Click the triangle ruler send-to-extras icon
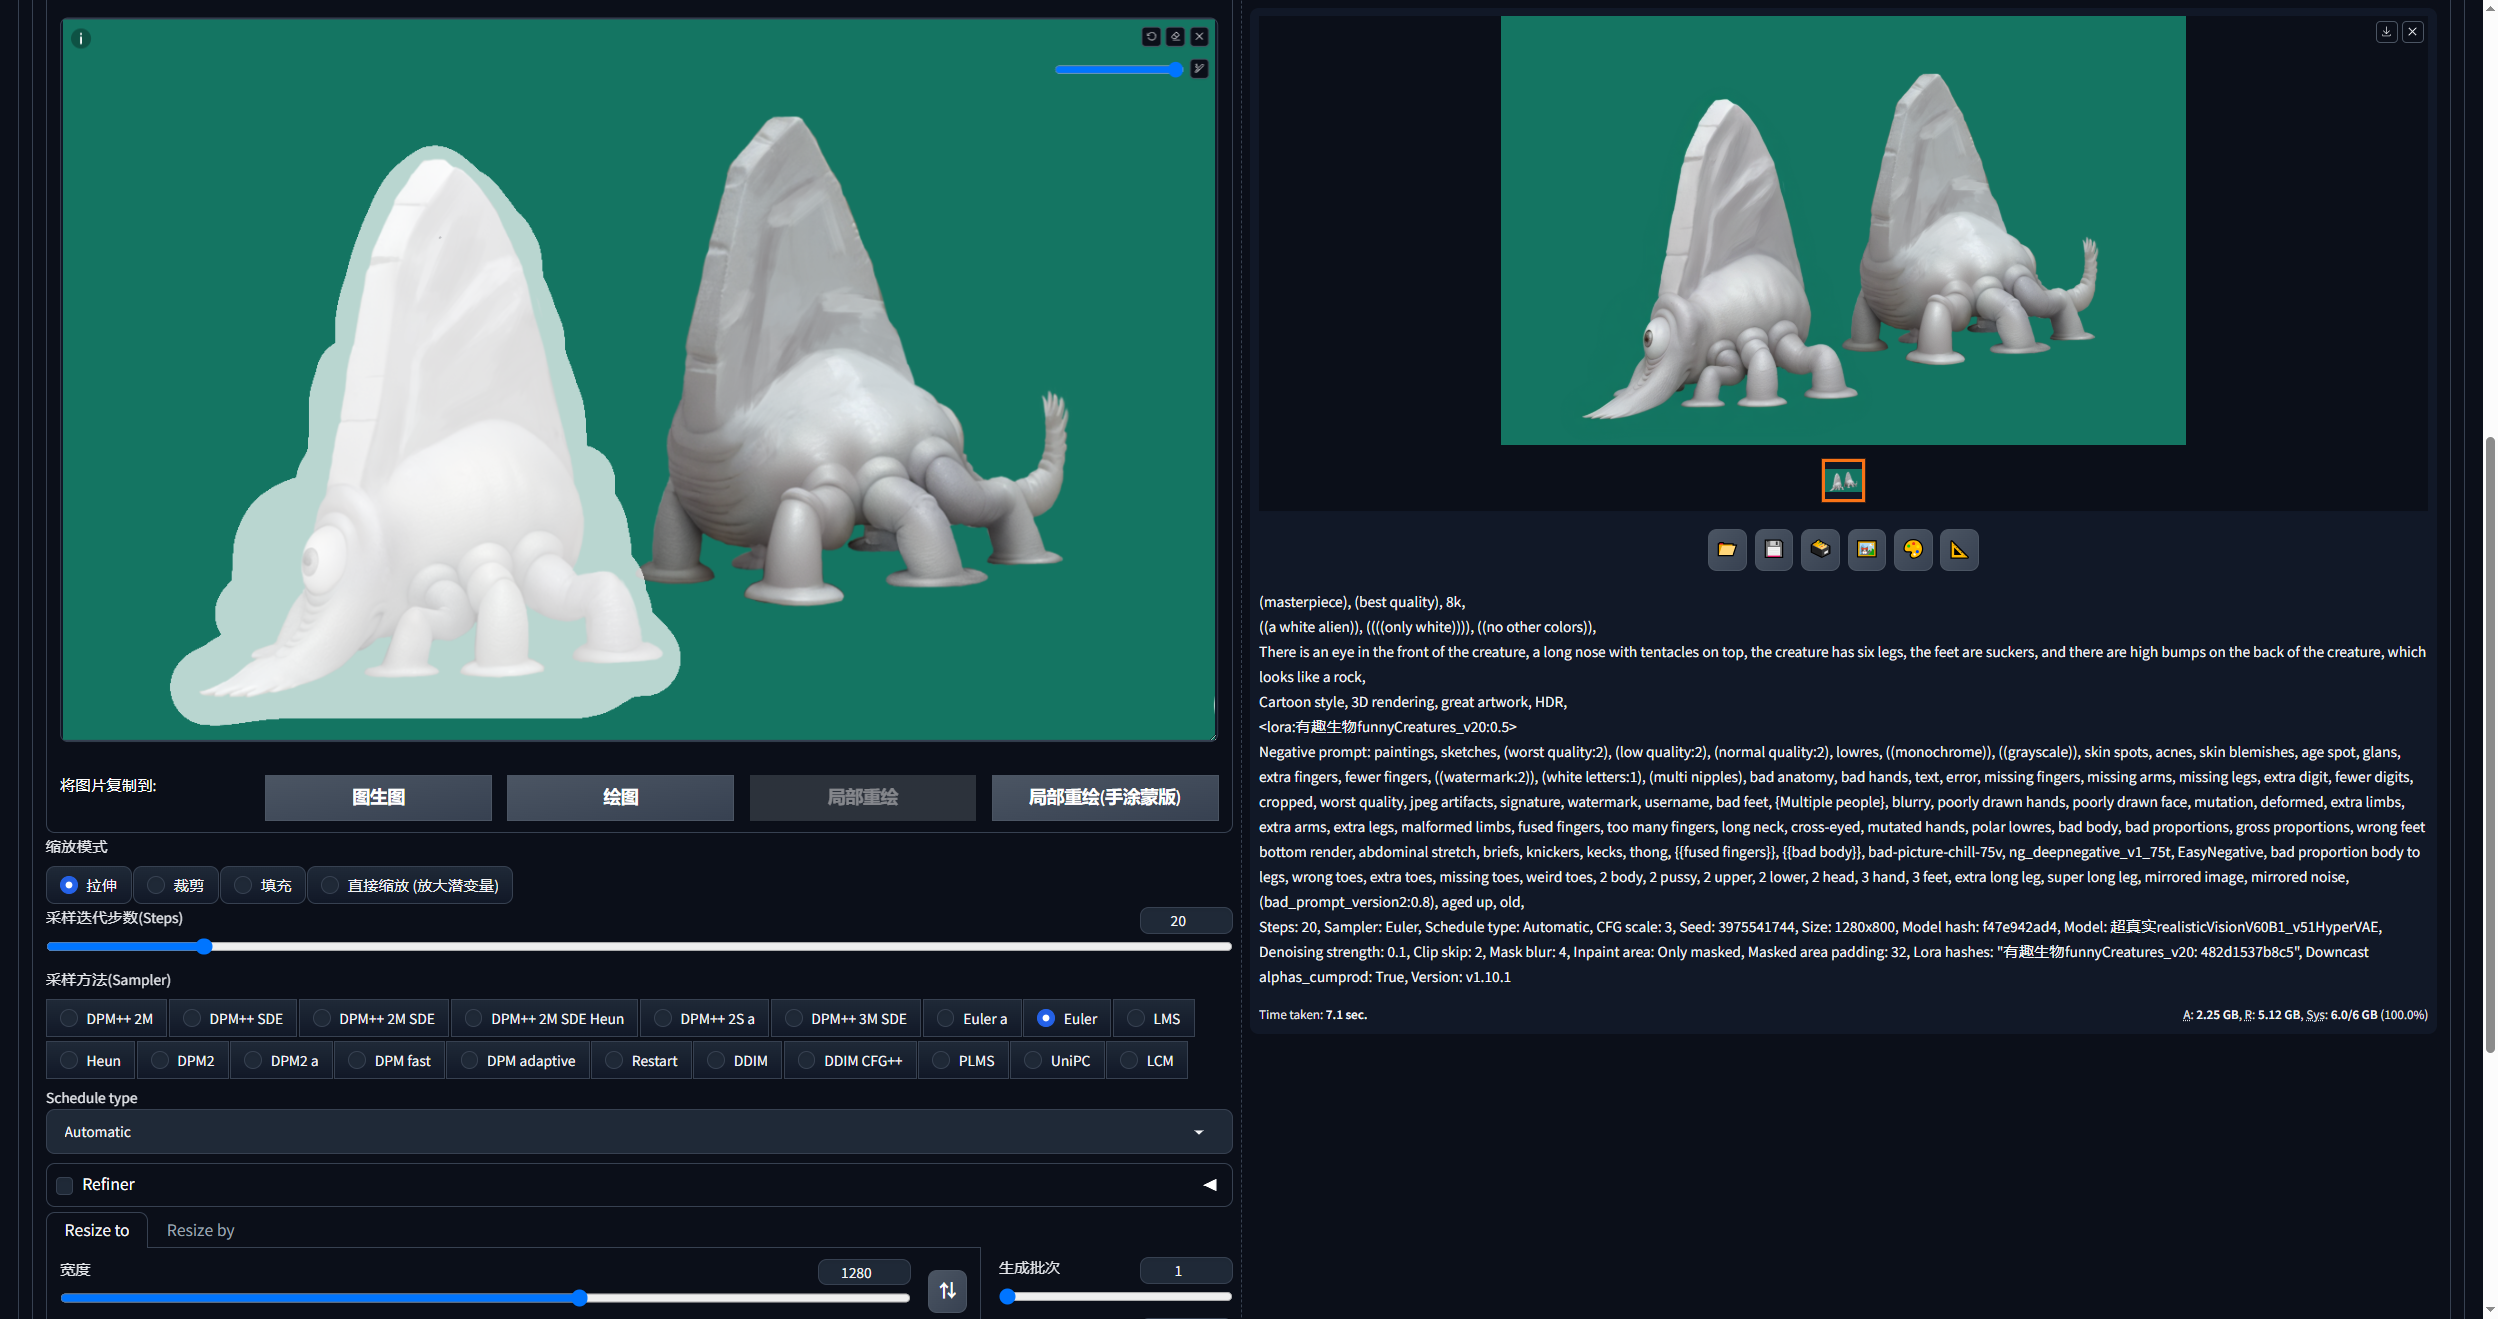The height and width of the screenshot is (1319, 2498). point(1958,550)
